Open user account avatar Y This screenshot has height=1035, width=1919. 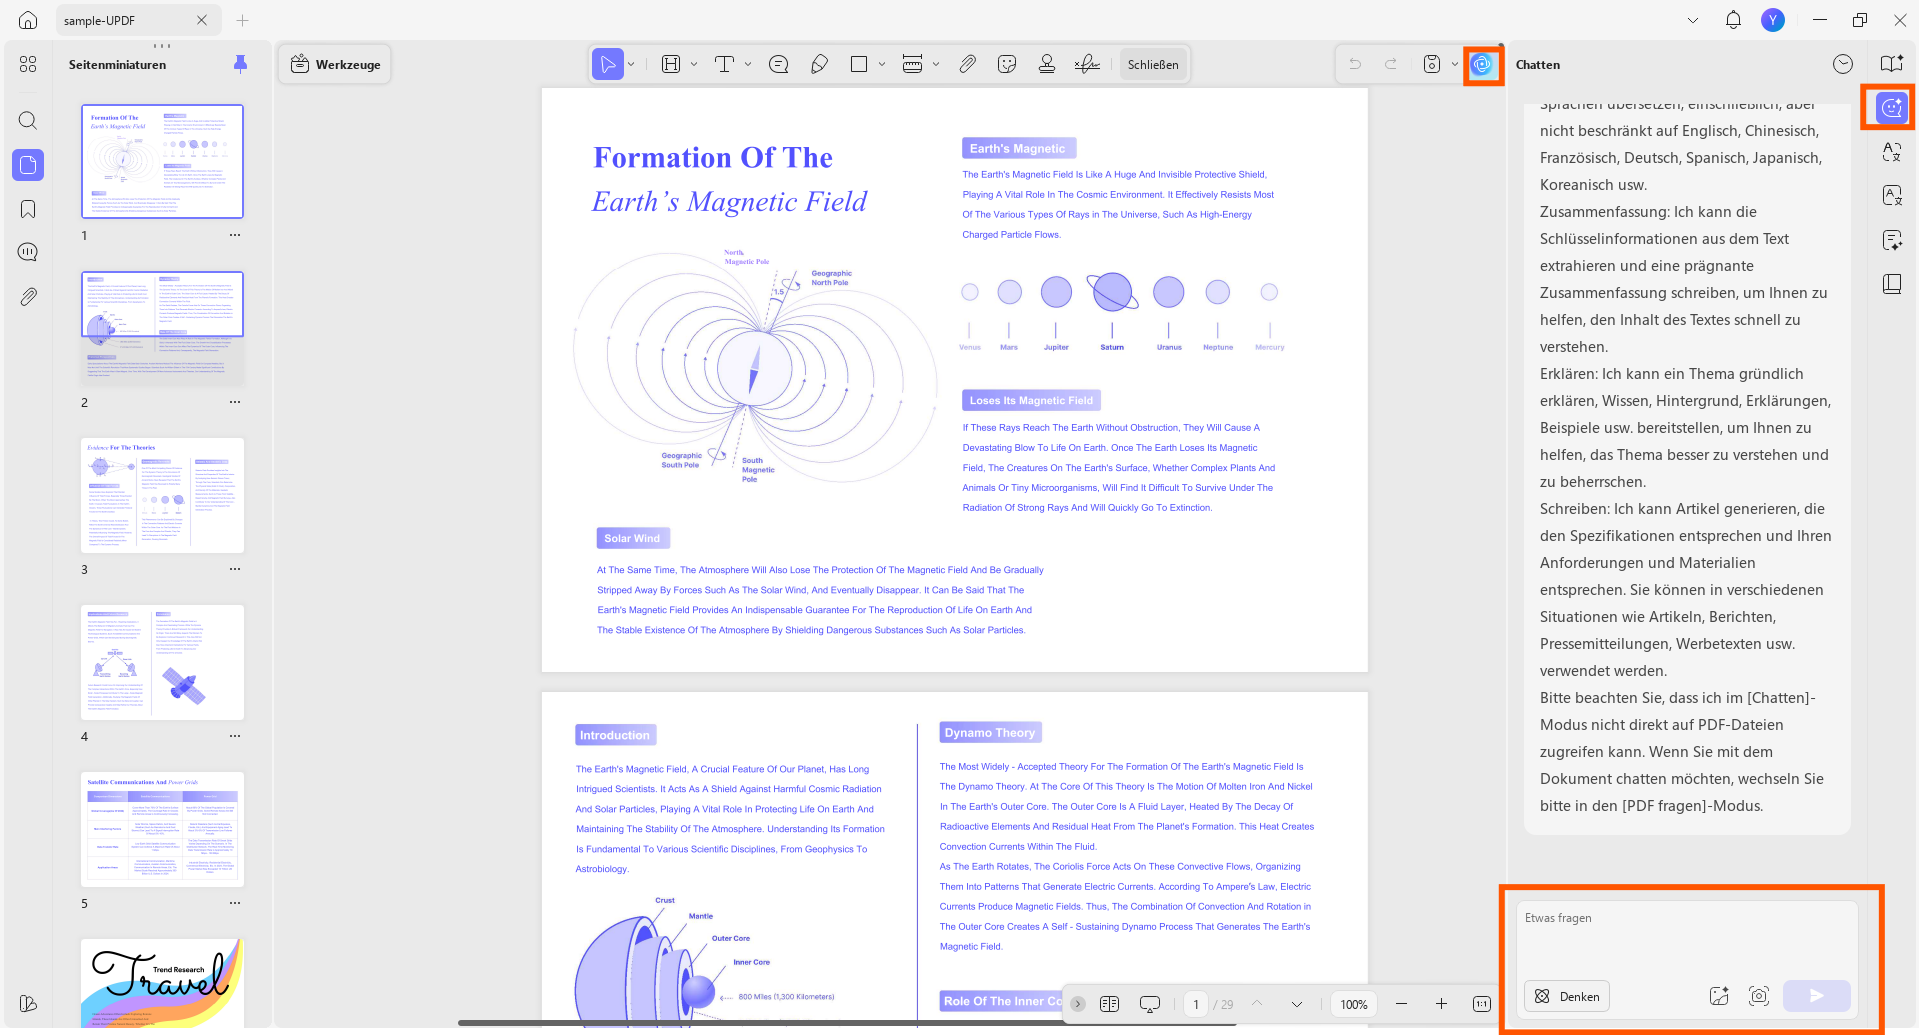(1773, 20)
